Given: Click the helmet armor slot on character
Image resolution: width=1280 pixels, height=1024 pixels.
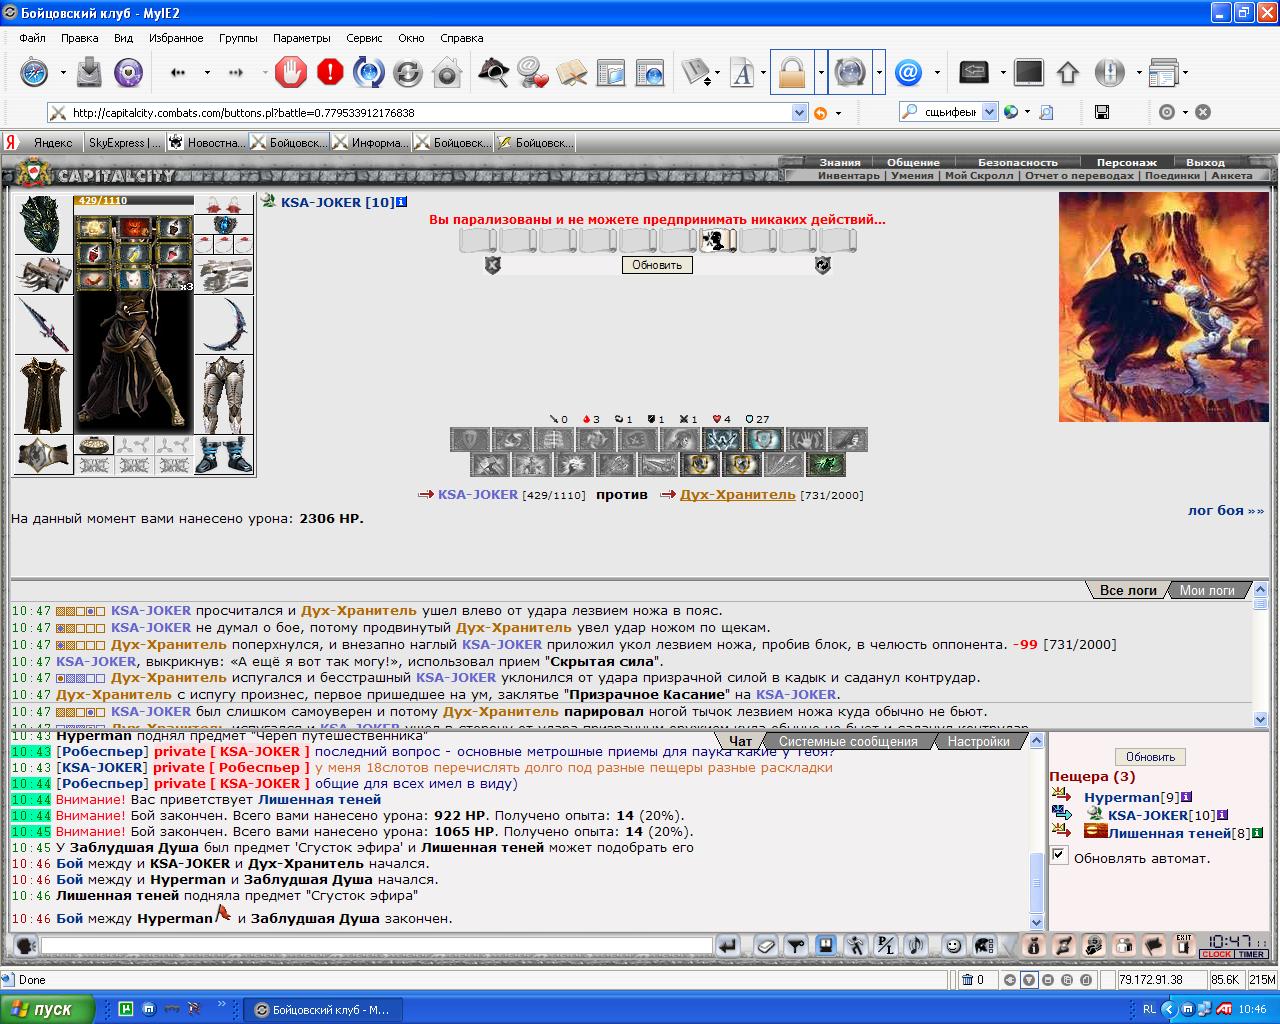Looking at the screenshot, I should pyautogui.click(x=43, y=224).
